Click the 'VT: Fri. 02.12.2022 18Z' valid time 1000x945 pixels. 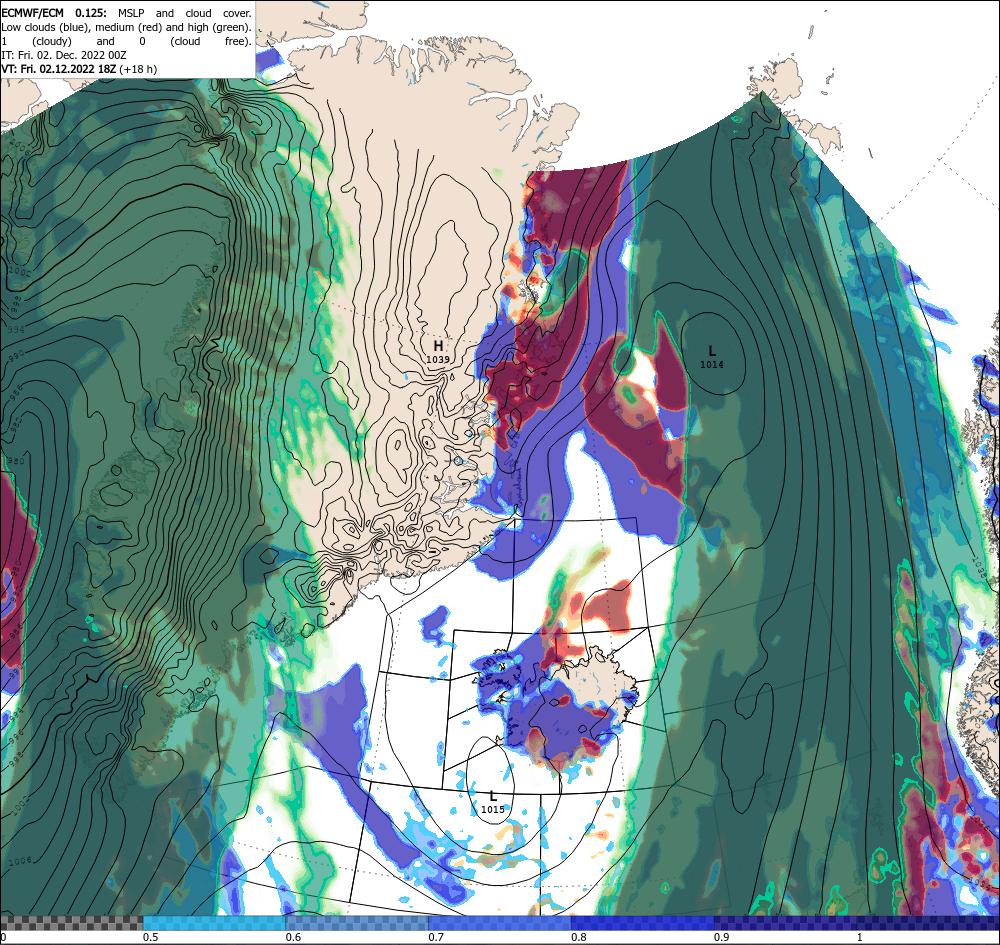click(59, 69)
